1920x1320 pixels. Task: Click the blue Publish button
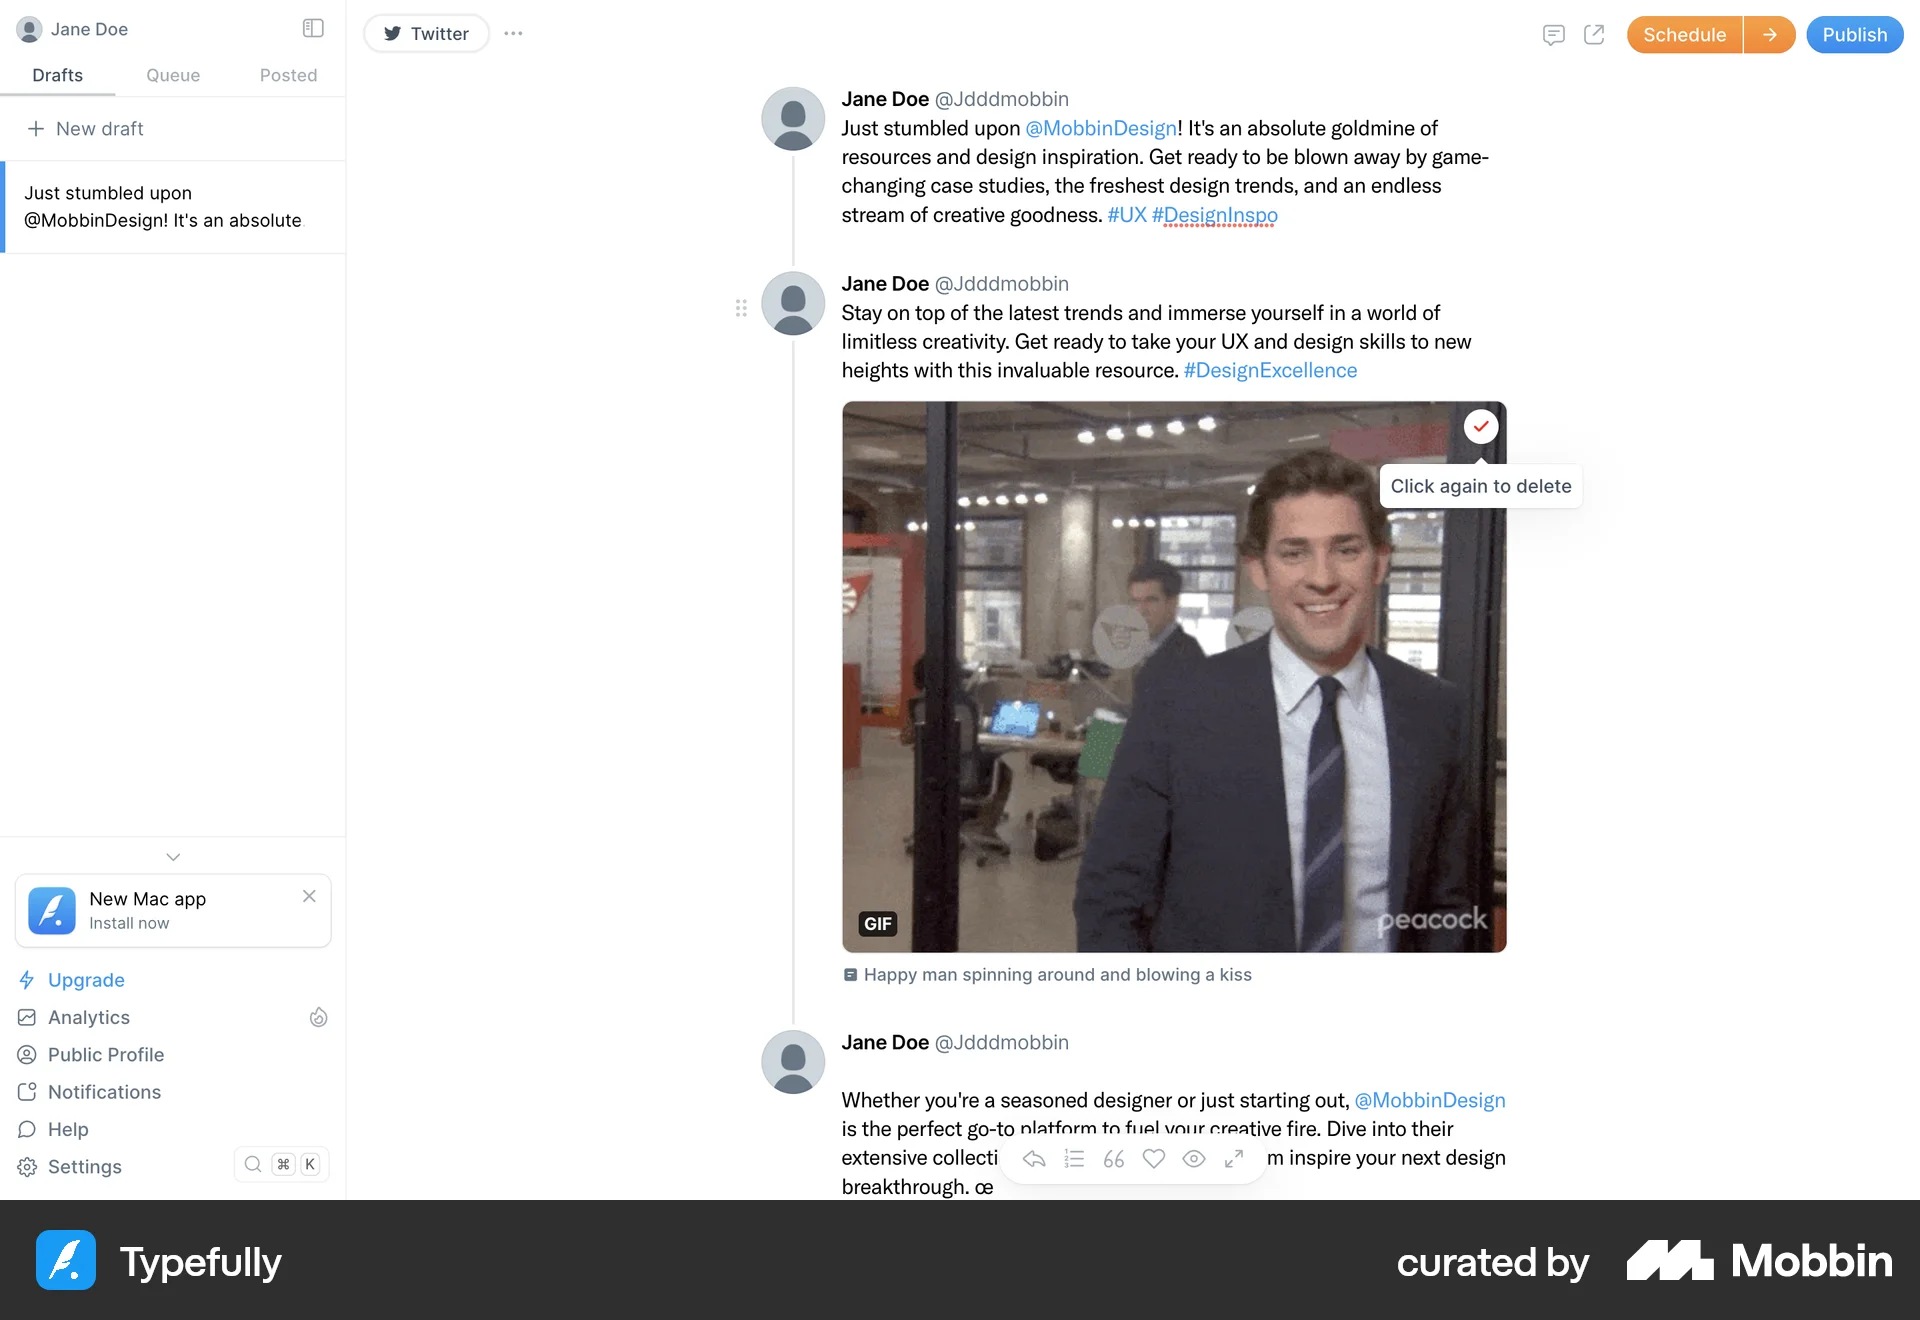[1854, 35]
